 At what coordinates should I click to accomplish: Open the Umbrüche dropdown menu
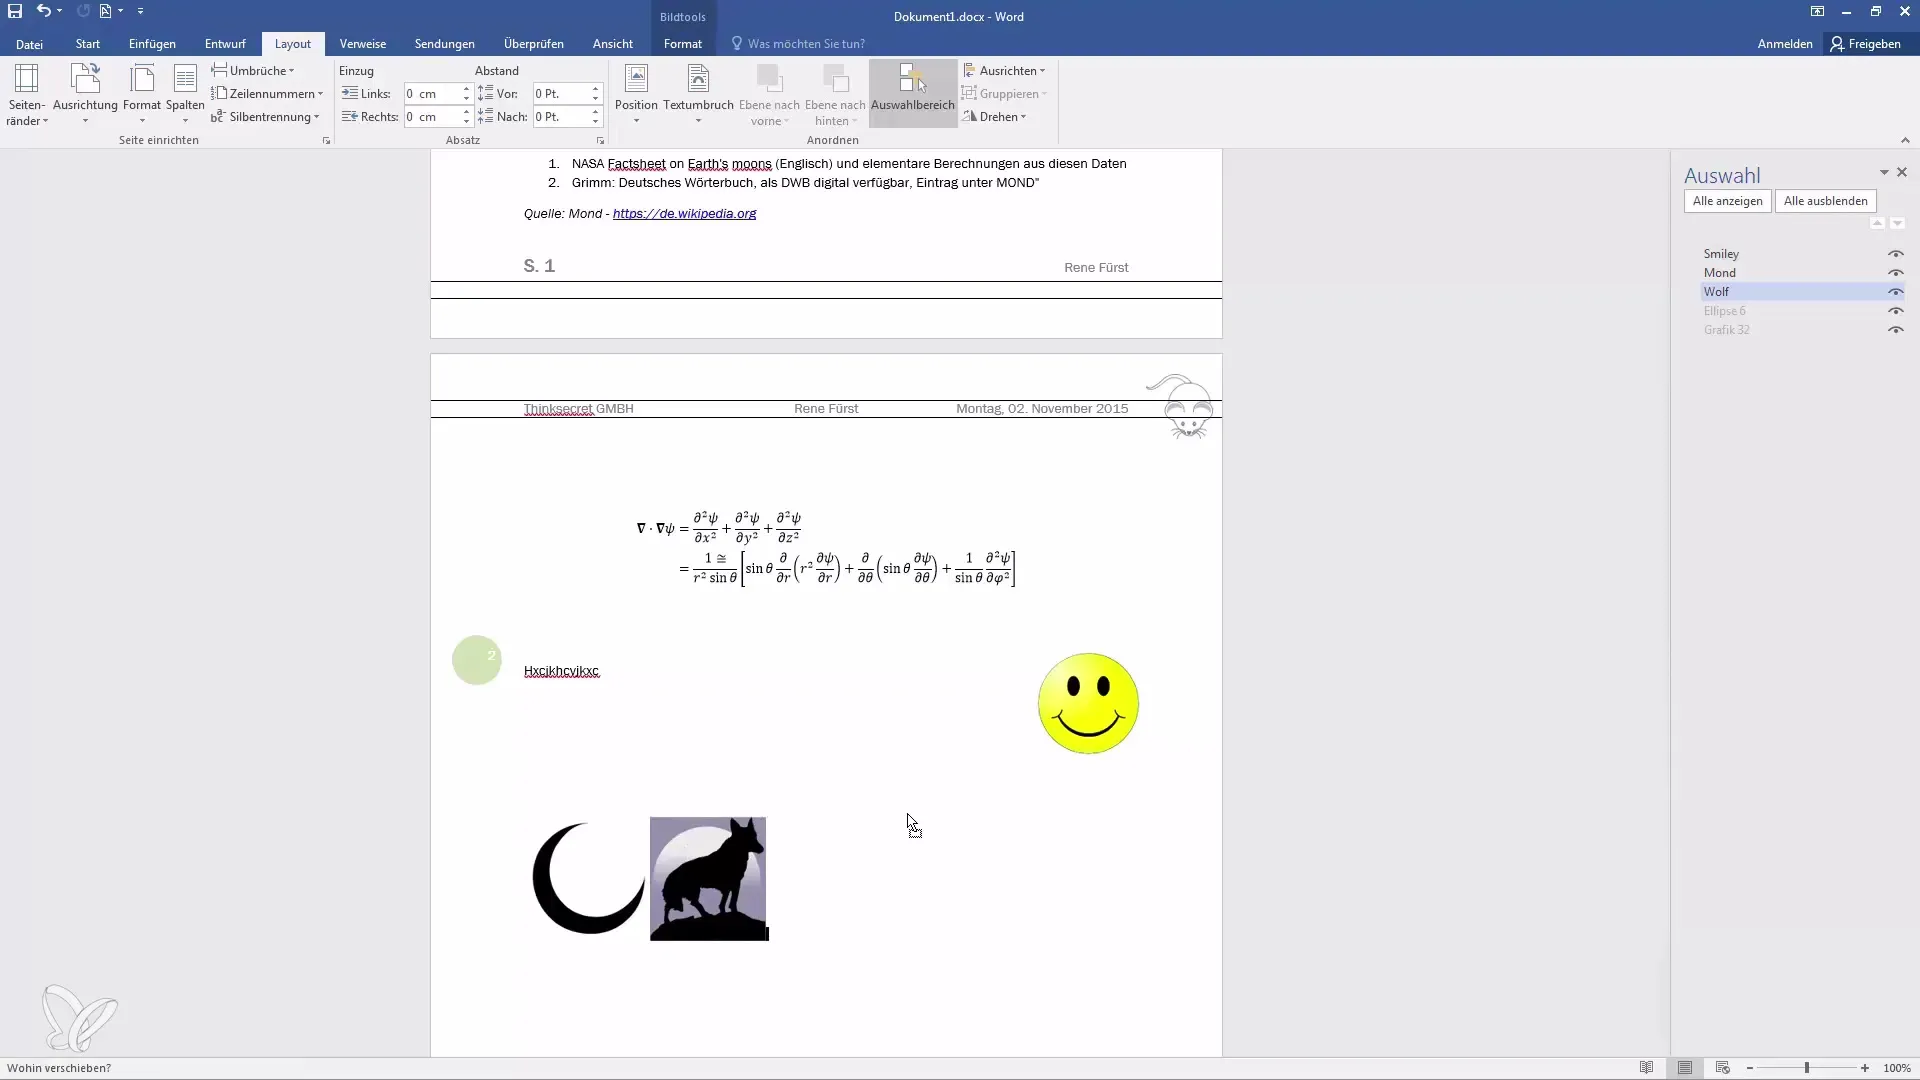(258, 70)
